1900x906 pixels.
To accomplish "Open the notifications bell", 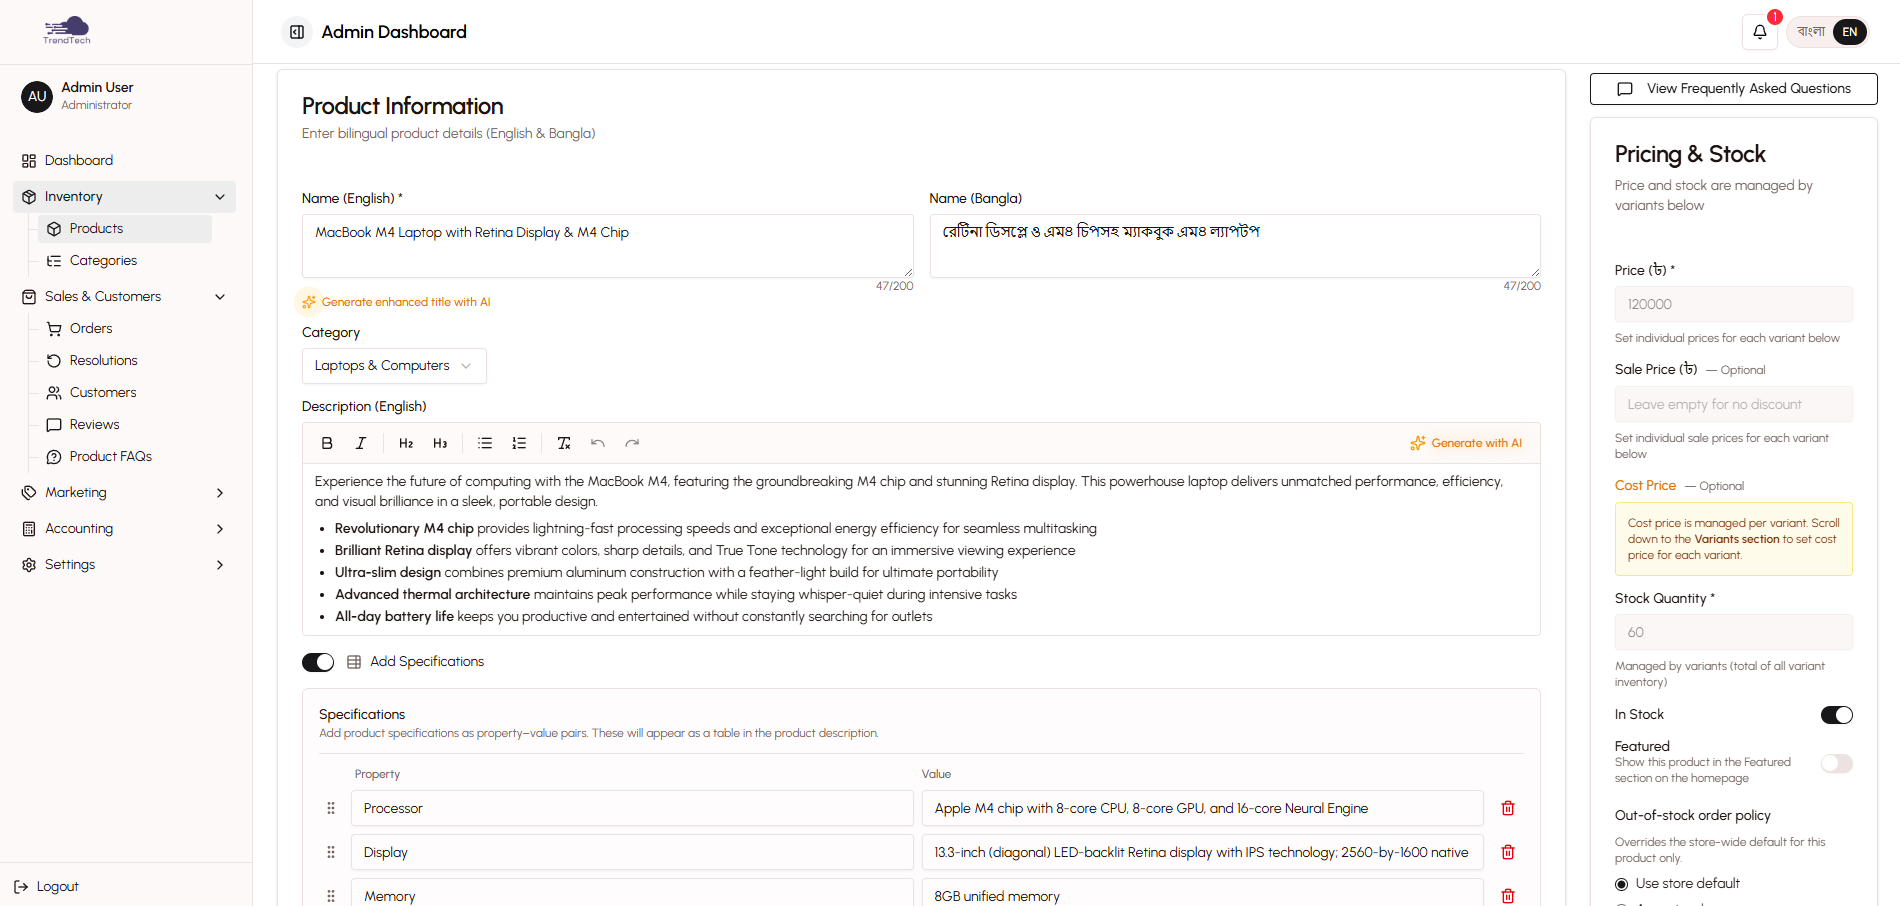I will 1759,32.
